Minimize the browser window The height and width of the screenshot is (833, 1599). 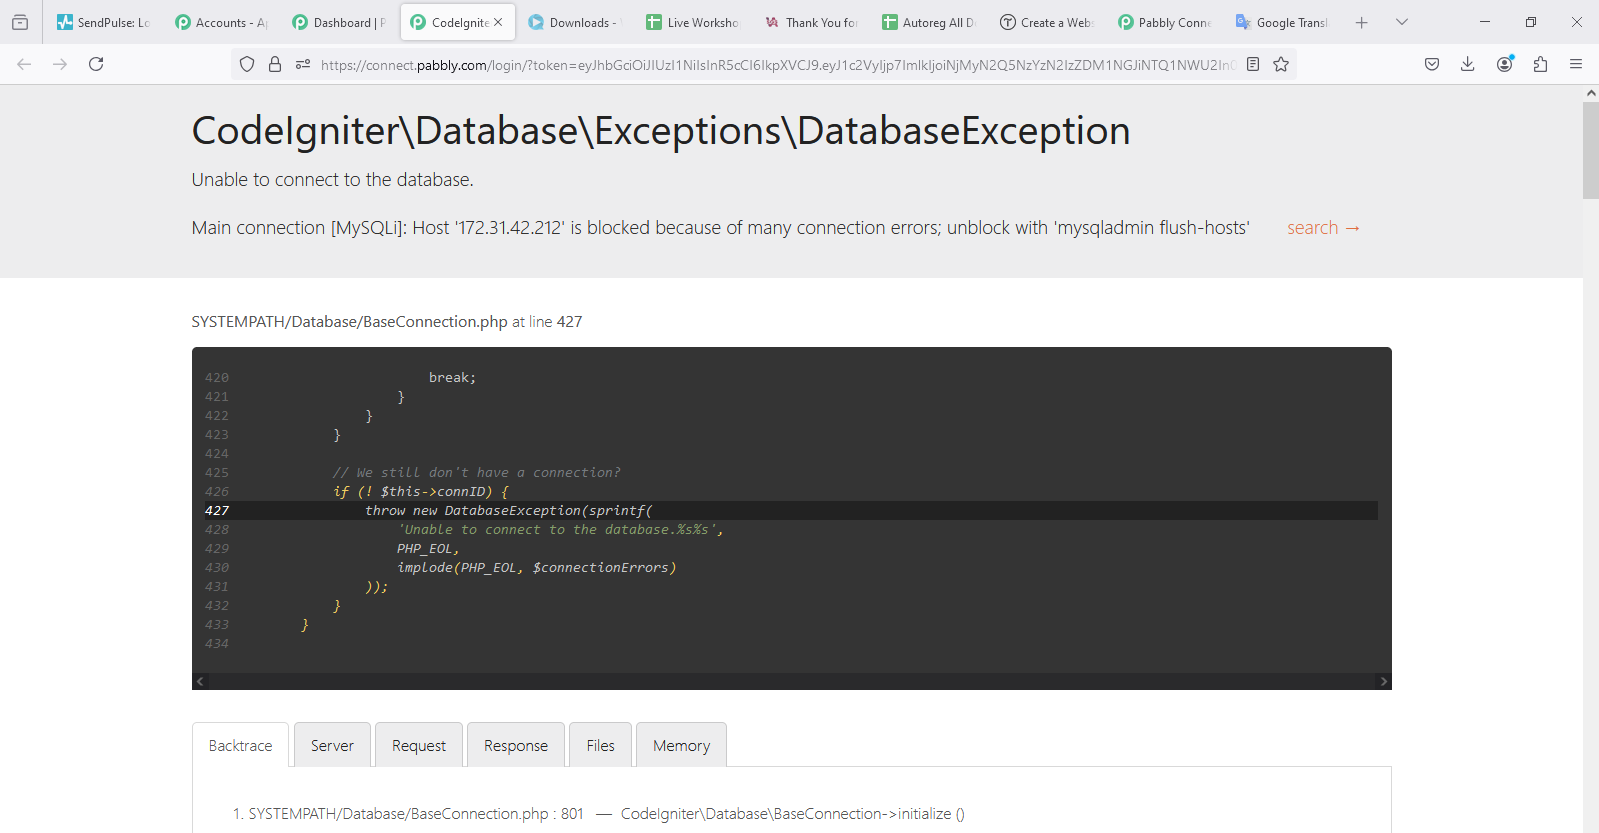[x=1484, y=22]
